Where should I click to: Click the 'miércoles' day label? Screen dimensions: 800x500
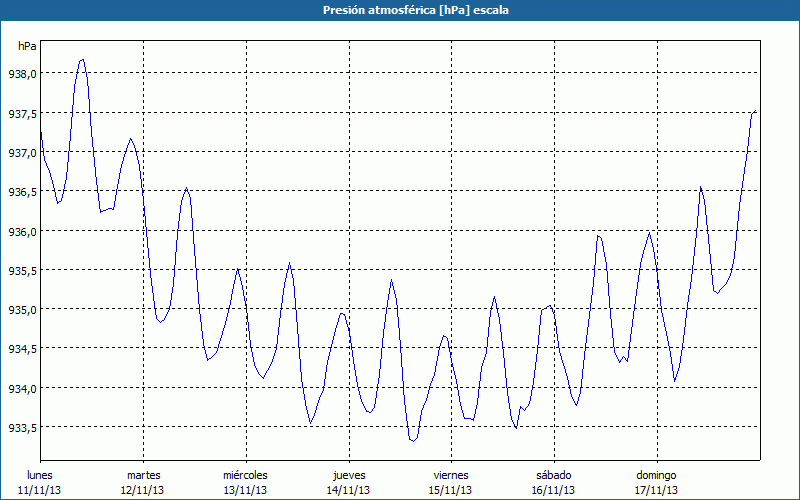245,475
